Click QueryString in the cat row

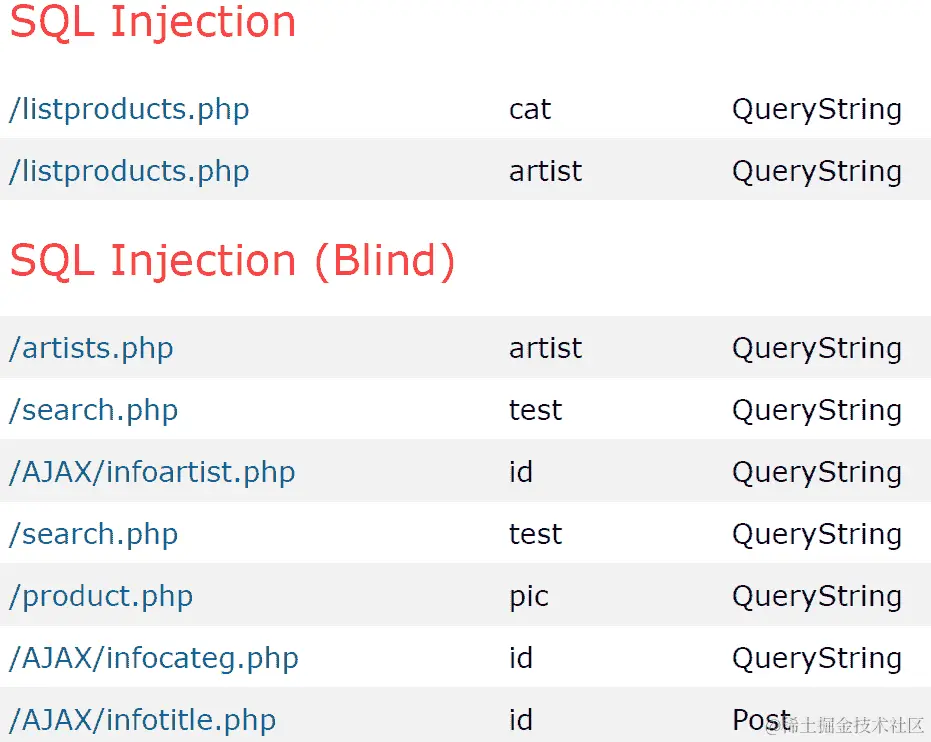pos(817,109)
